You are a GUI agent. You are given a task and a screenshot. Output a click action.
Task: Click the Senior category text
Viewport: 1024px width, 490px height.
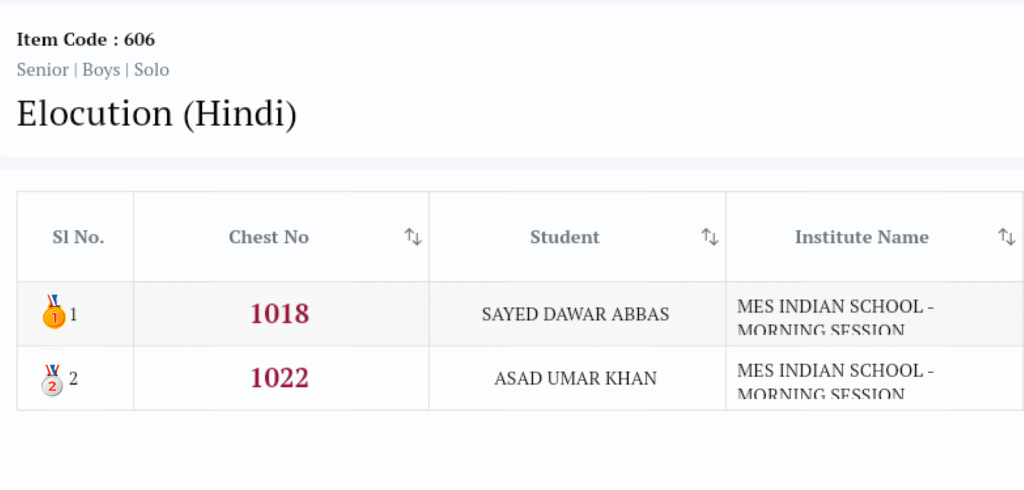tap(42, 70)
